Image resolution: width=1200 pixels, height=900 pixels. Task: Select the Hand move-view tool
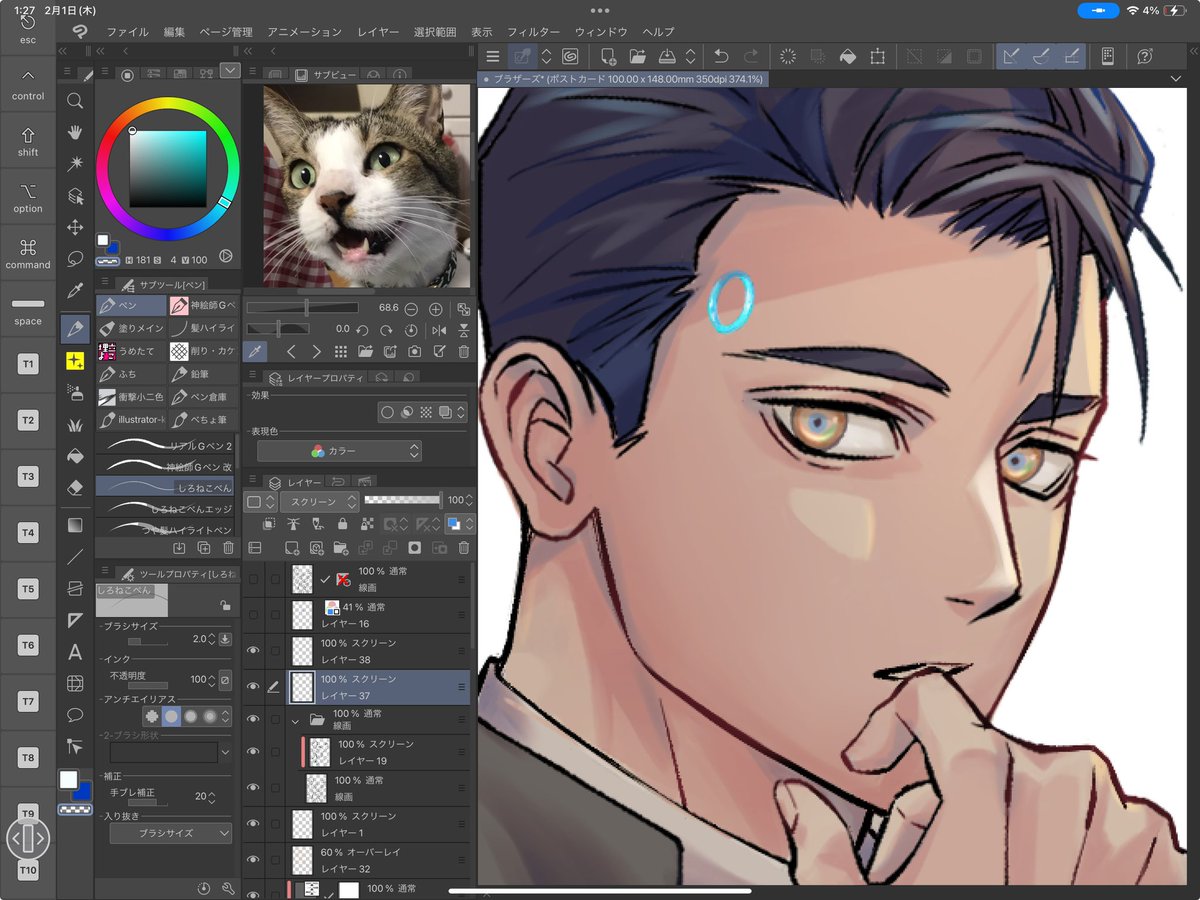75,132
